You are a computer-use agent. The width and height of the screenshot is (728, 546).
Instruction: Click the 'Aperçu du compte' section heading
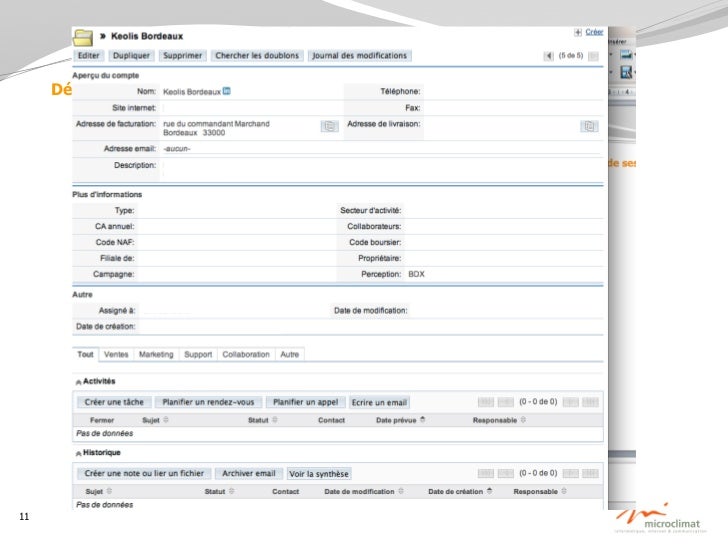105,76
